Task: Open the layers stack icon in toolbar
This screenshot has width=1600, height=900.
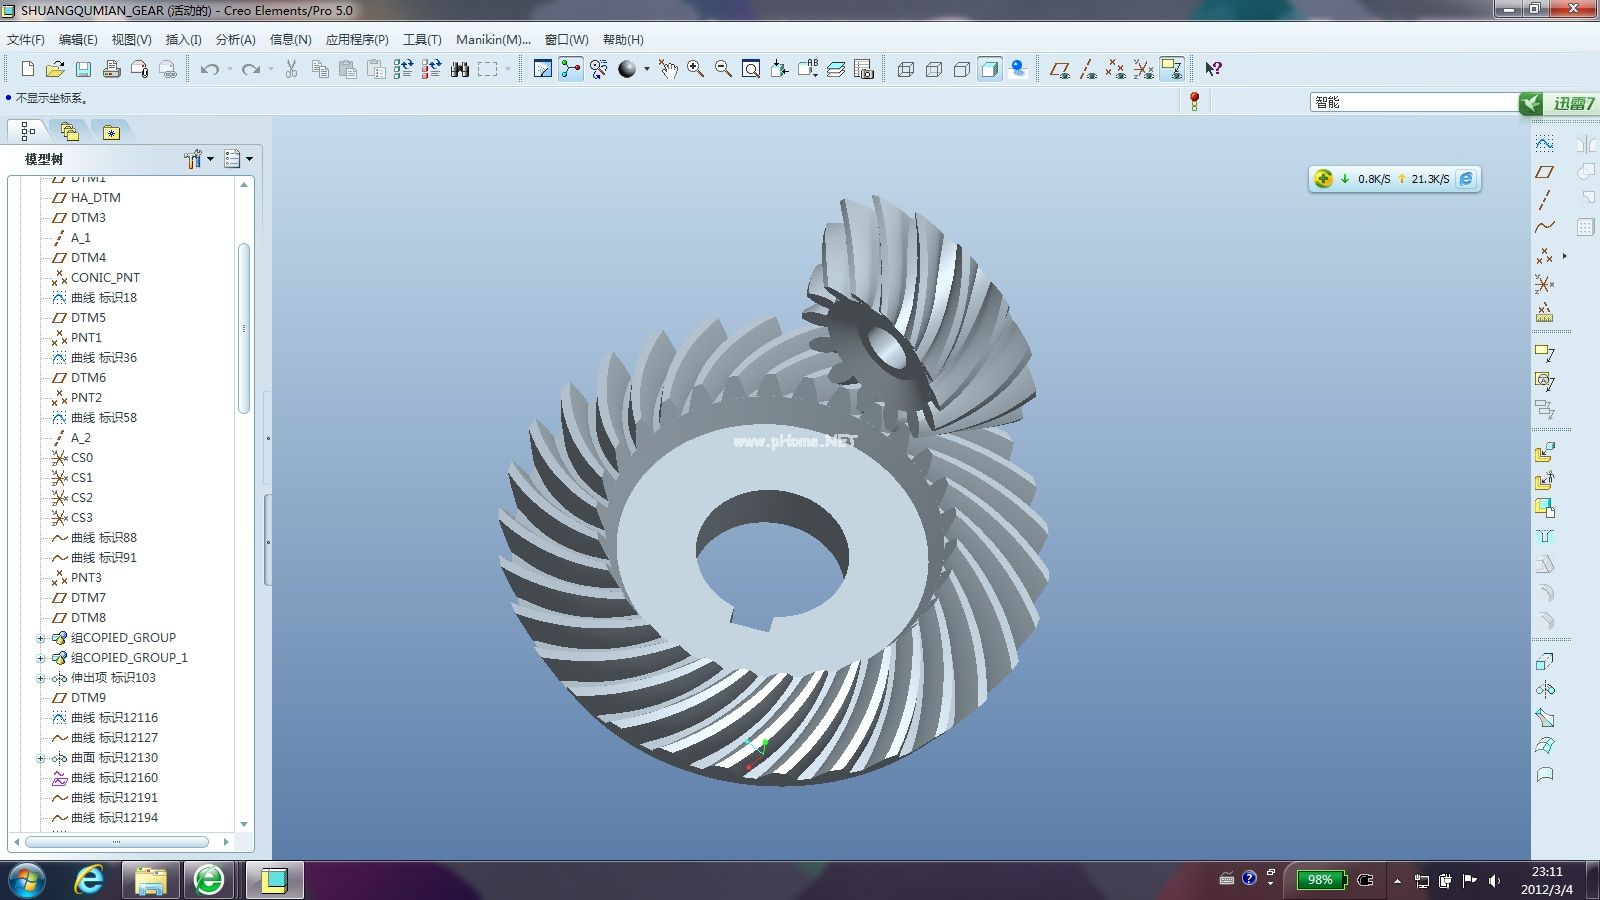Action: [x=836, y=69]
